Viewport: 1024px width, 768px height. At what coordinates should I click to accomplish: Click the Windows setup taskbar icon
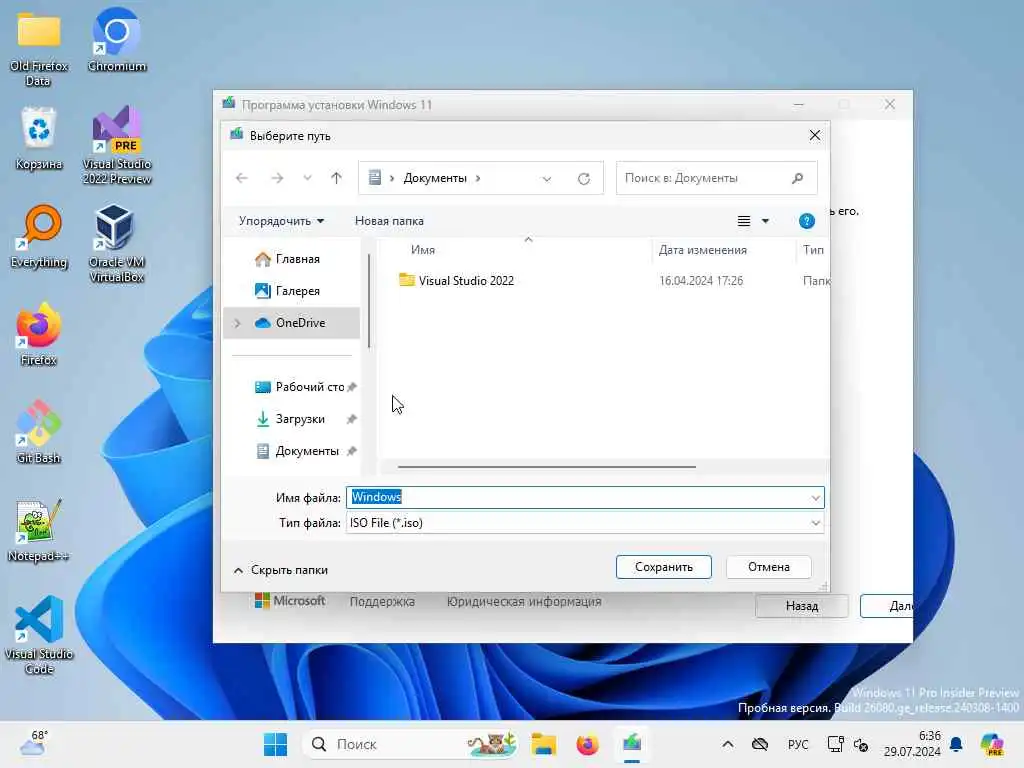click(632, 744)
